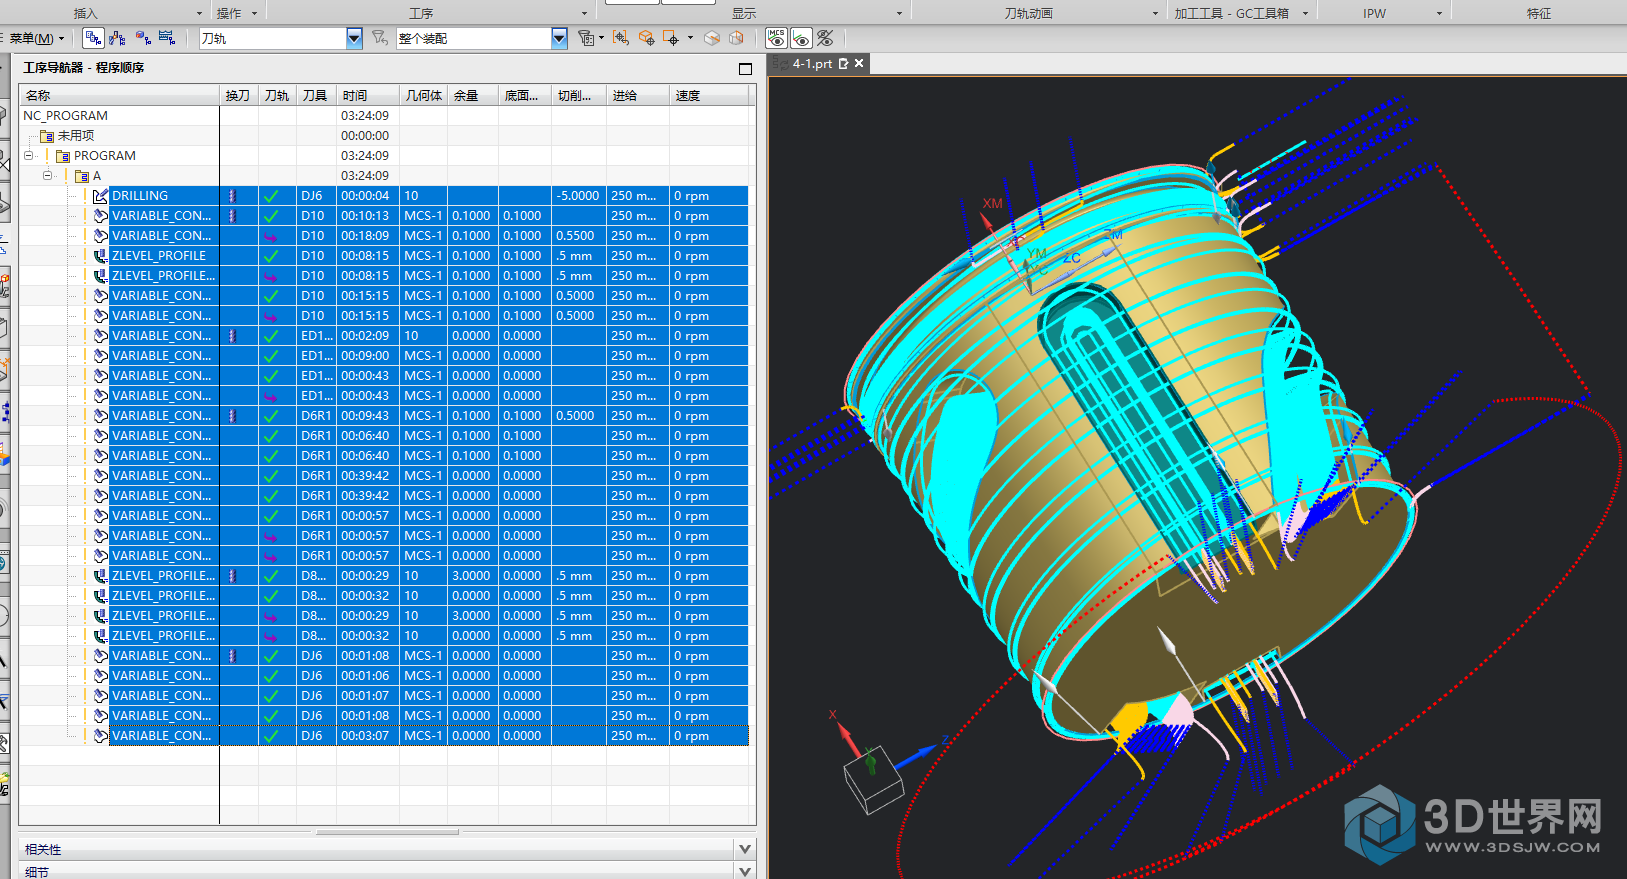1627x879 pixels.
Task: Collapse the PROGRAM tree node
Action: point(29,156)
